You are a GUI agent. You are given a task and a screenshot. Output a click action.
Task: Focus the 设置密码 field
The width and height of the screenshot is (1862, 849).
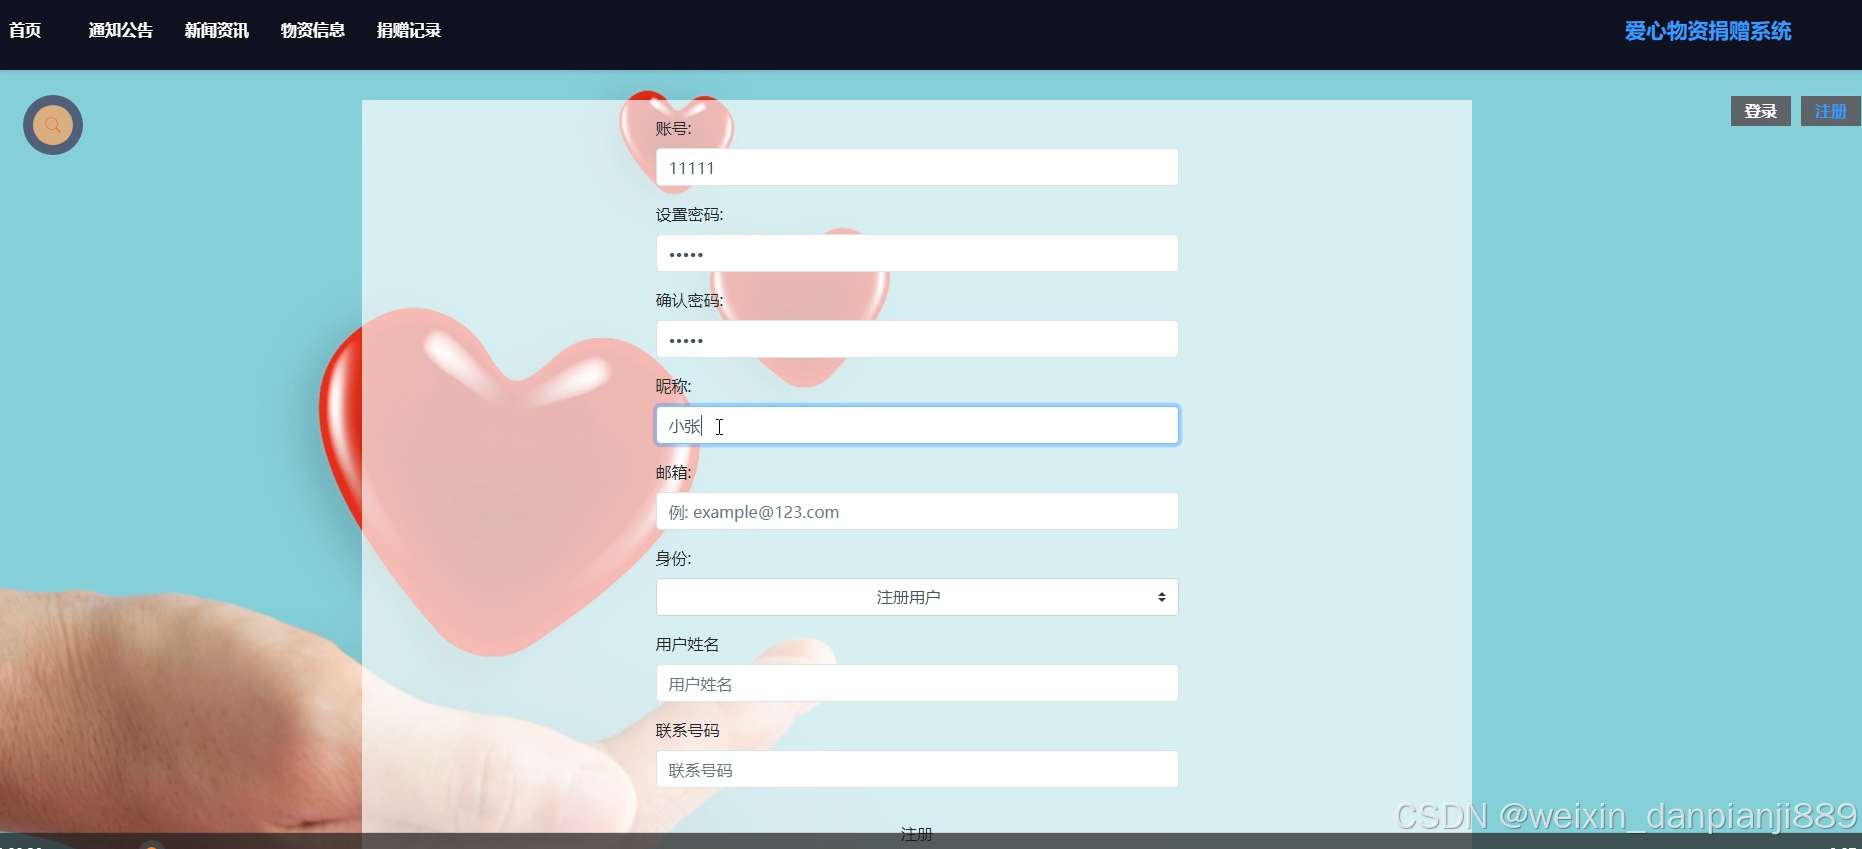pyautogui.click(x=917, y=253)
